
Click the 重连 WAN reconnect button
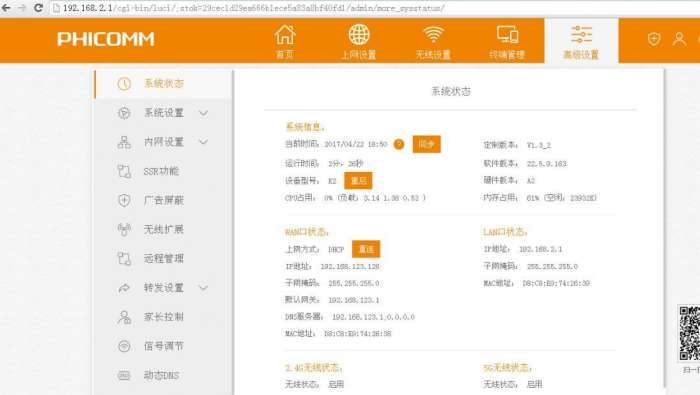[x=366, y=249]
